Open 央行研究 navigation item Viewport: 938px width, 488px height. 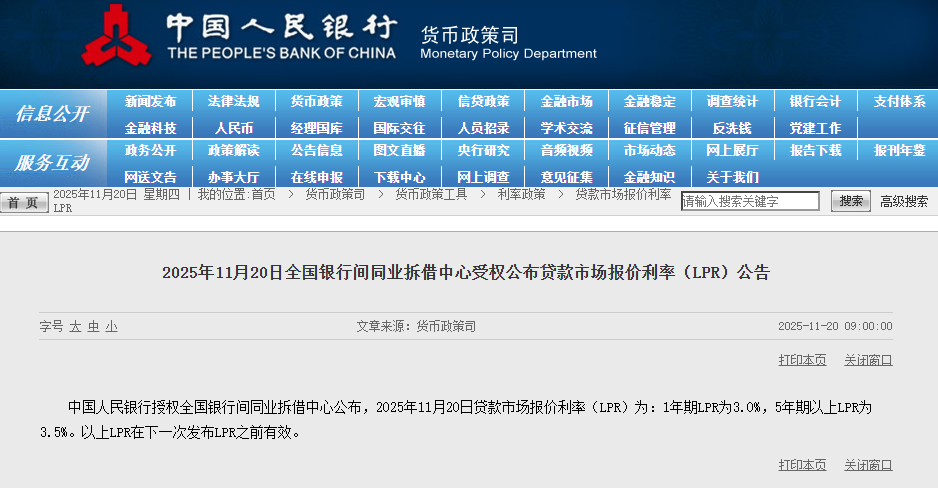pyautogui.click(x=483, y=151)
